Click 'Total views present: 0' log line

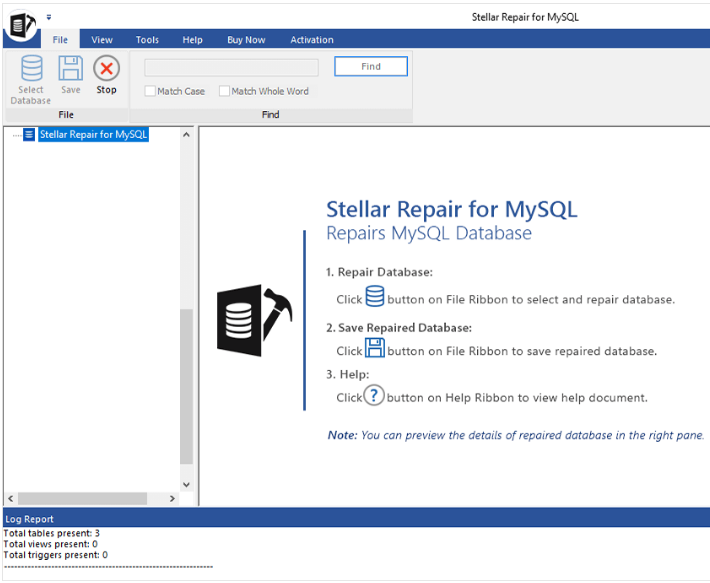[50, 544]
